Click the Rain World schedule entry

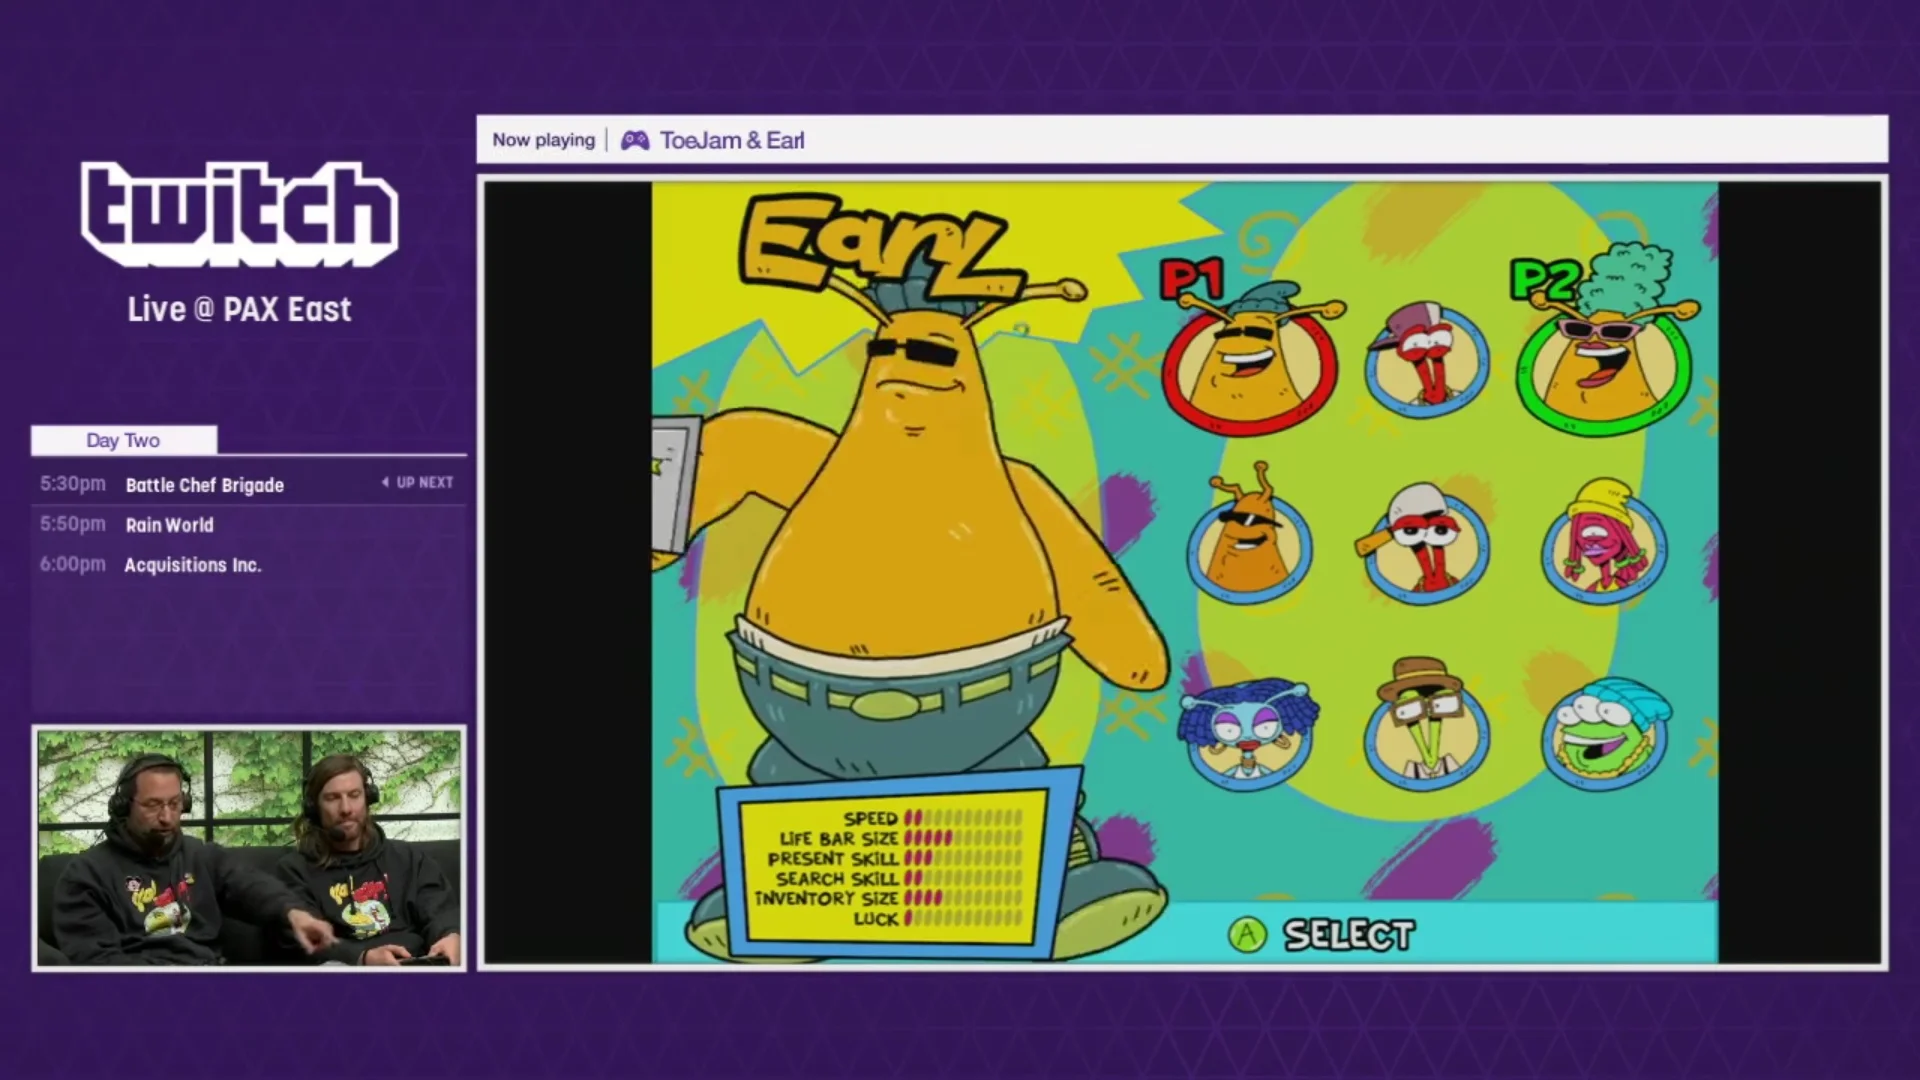coord(168,525)
